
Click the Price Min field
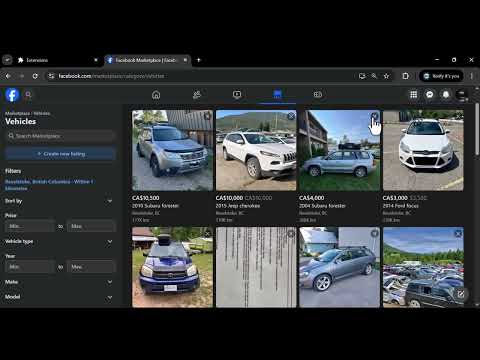click(x=30, y=226)
